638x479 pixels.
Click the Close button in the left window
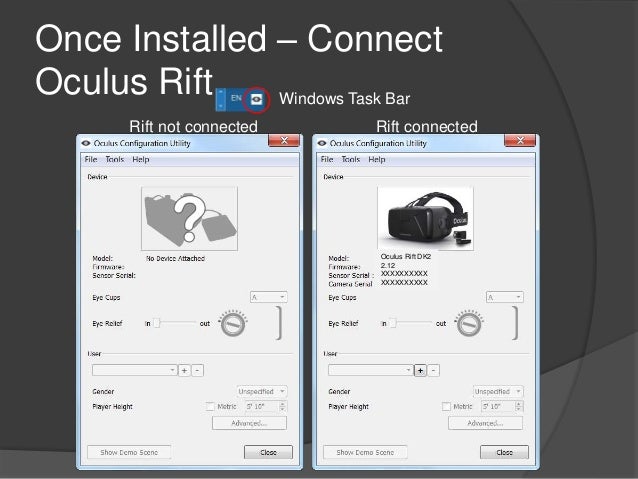268,452
